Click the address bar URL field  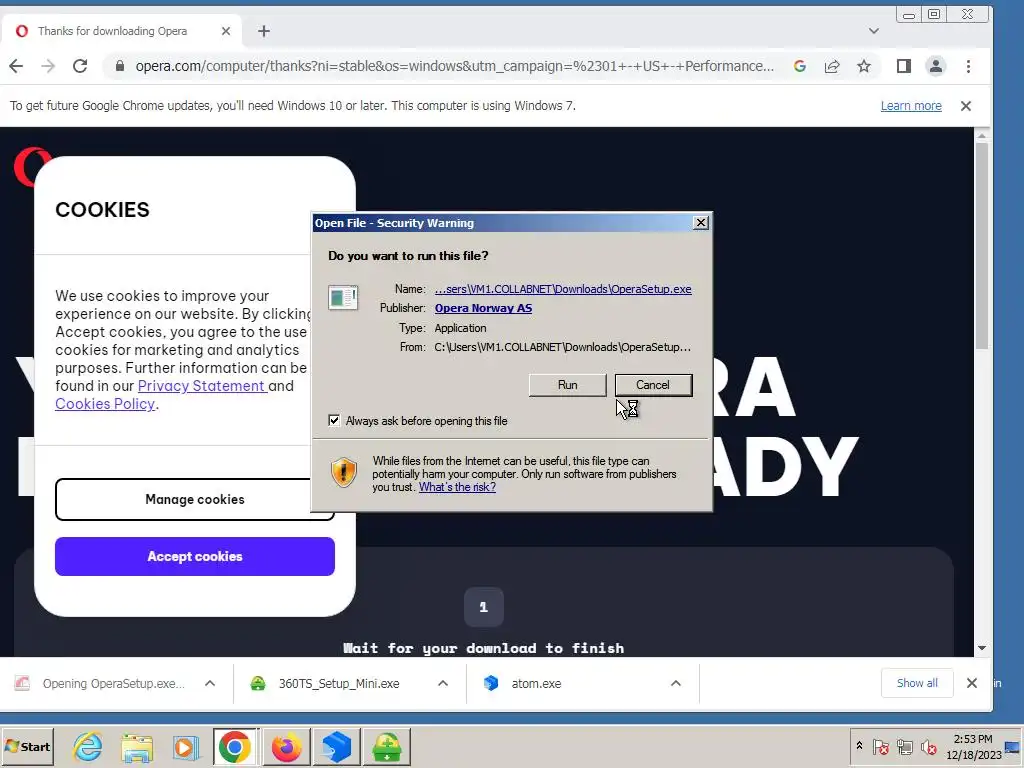[x=454, y=66]
